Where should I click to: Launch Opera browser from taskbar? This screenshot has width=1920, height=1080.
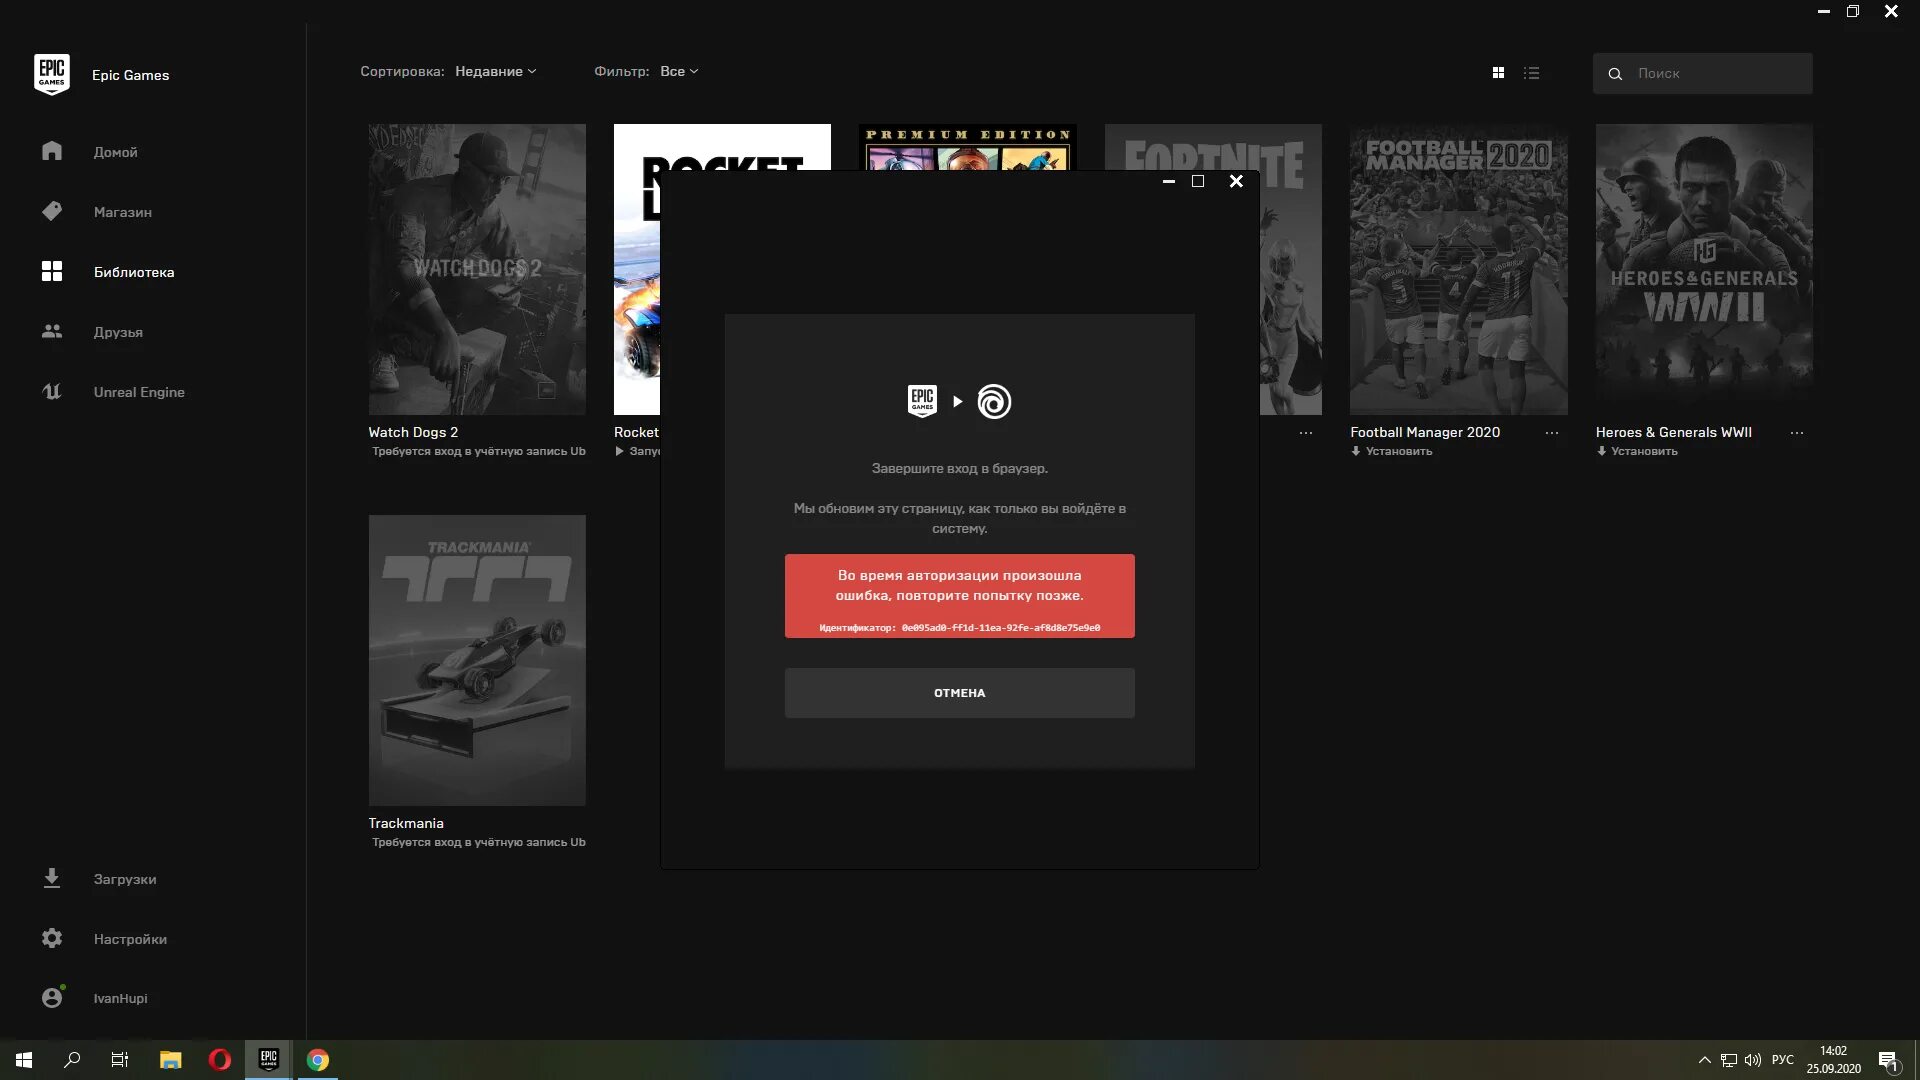220,1060
